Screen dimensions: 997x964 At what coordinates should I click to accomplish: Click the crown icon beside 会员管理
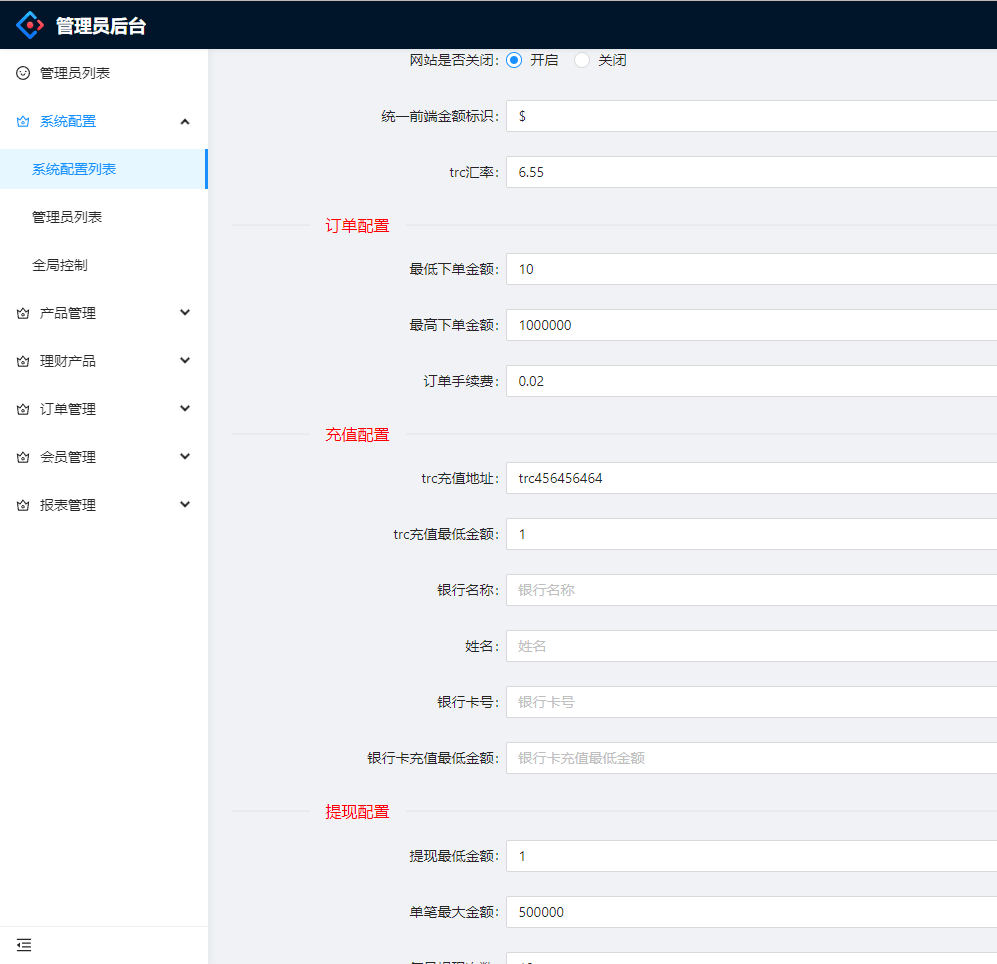pos(23,458)
